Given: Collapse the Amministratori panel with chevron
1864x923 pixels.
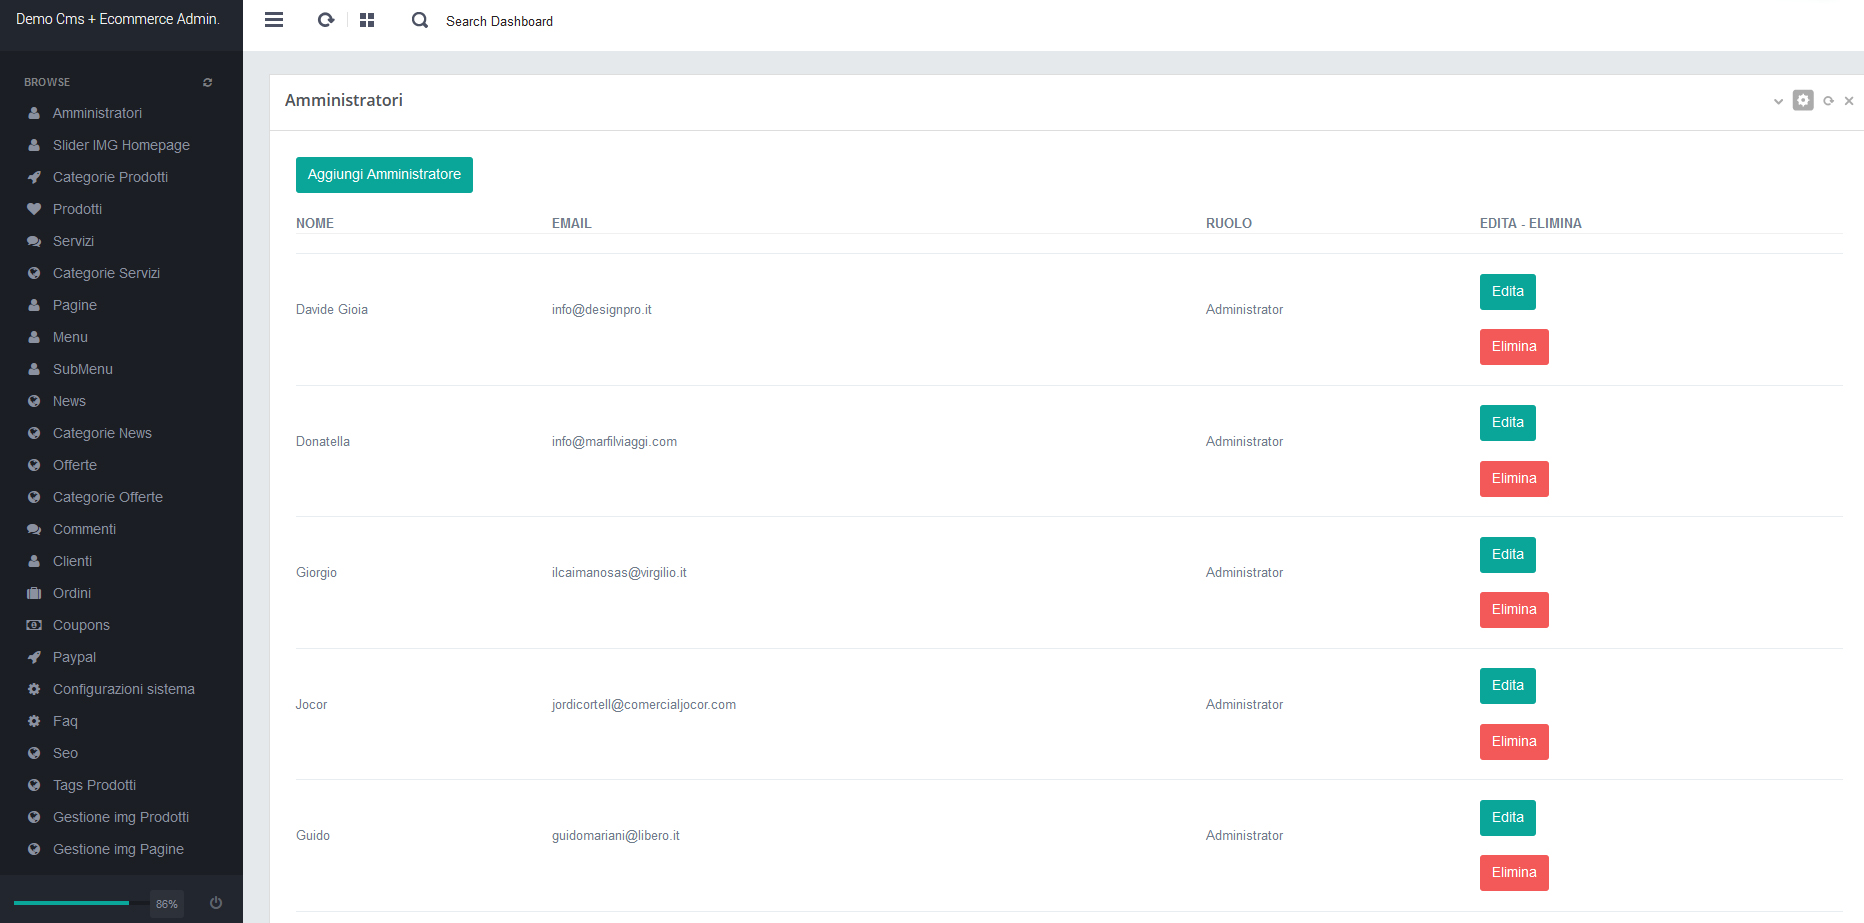Looking at the screenshot, I should (1778, 101).
